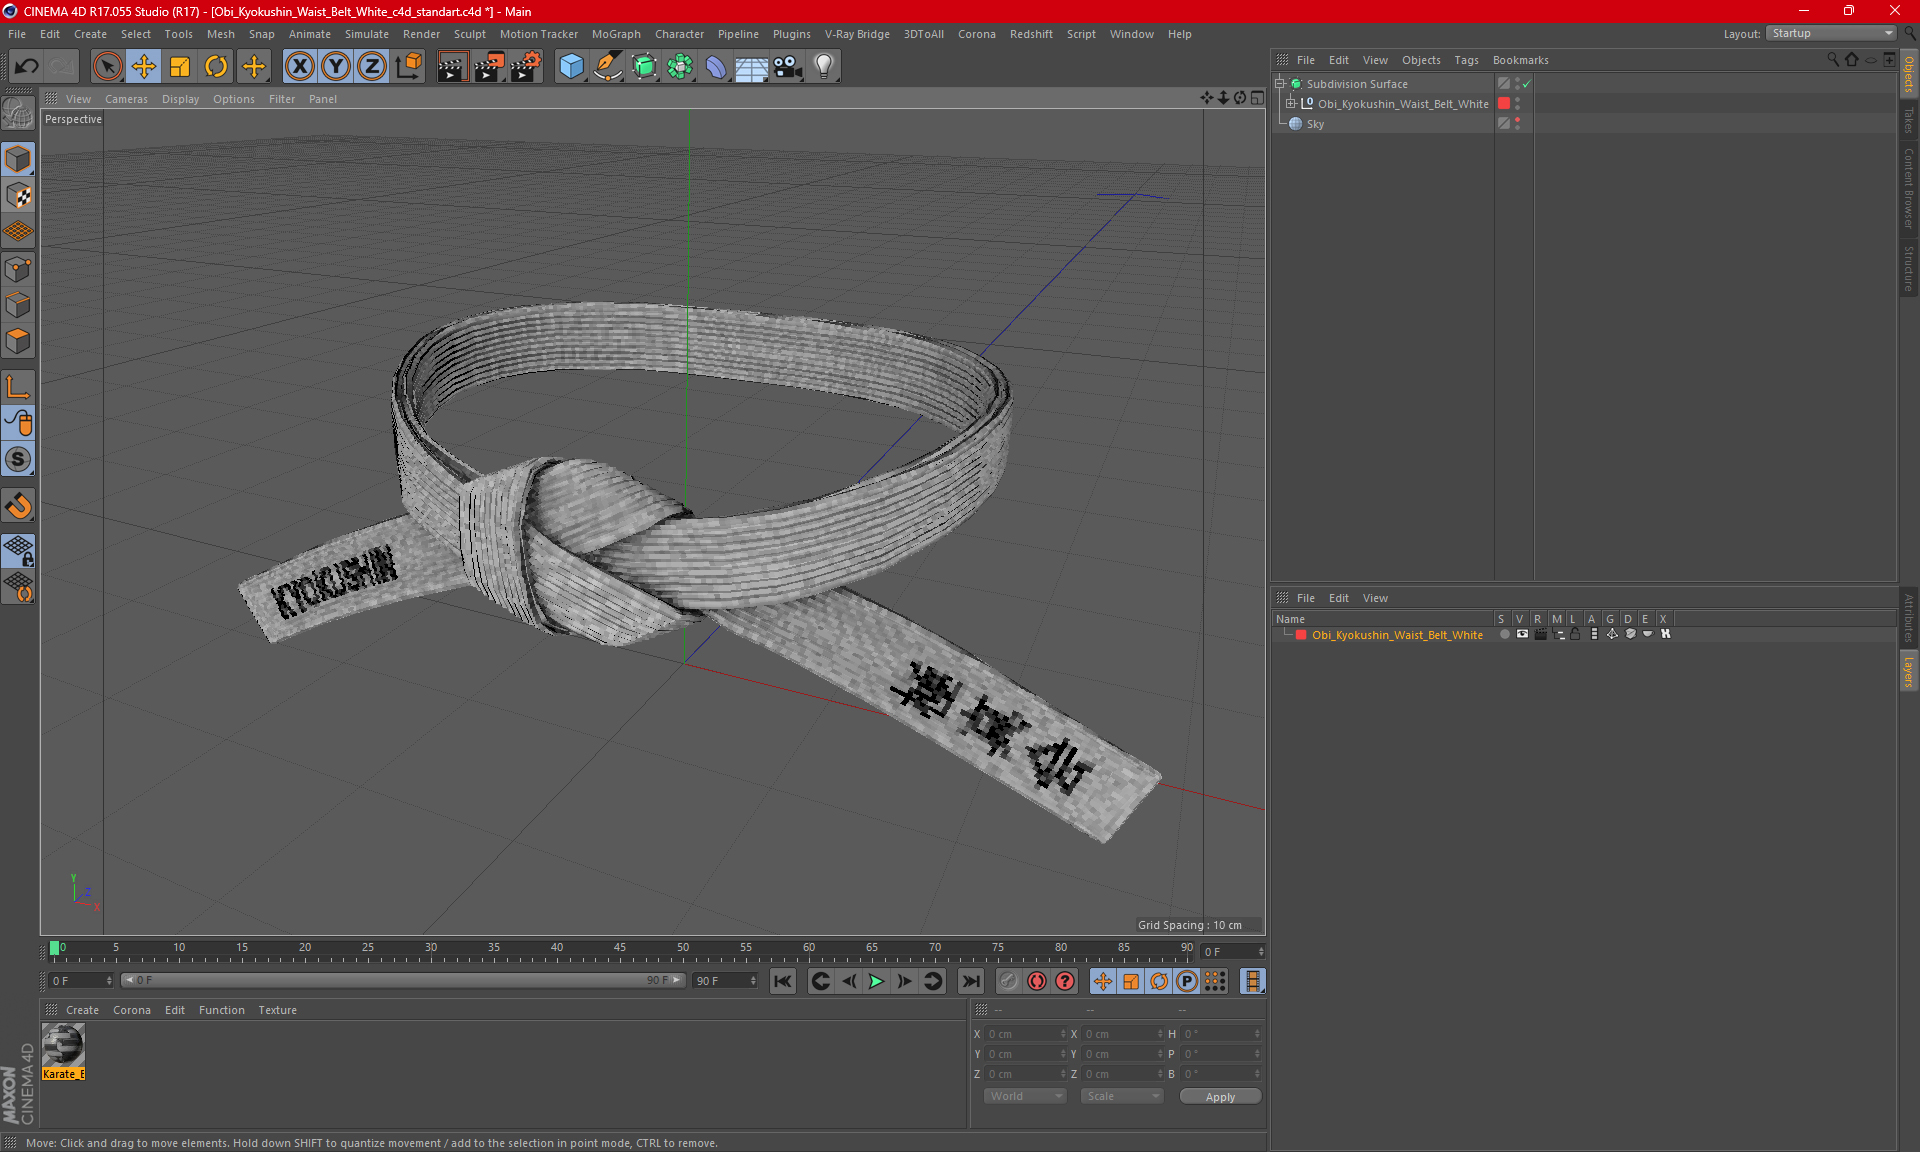Toggle Locked Workplane icon
The width and height of the screenshot is (1920, 1152).
[x=18, y=551]
